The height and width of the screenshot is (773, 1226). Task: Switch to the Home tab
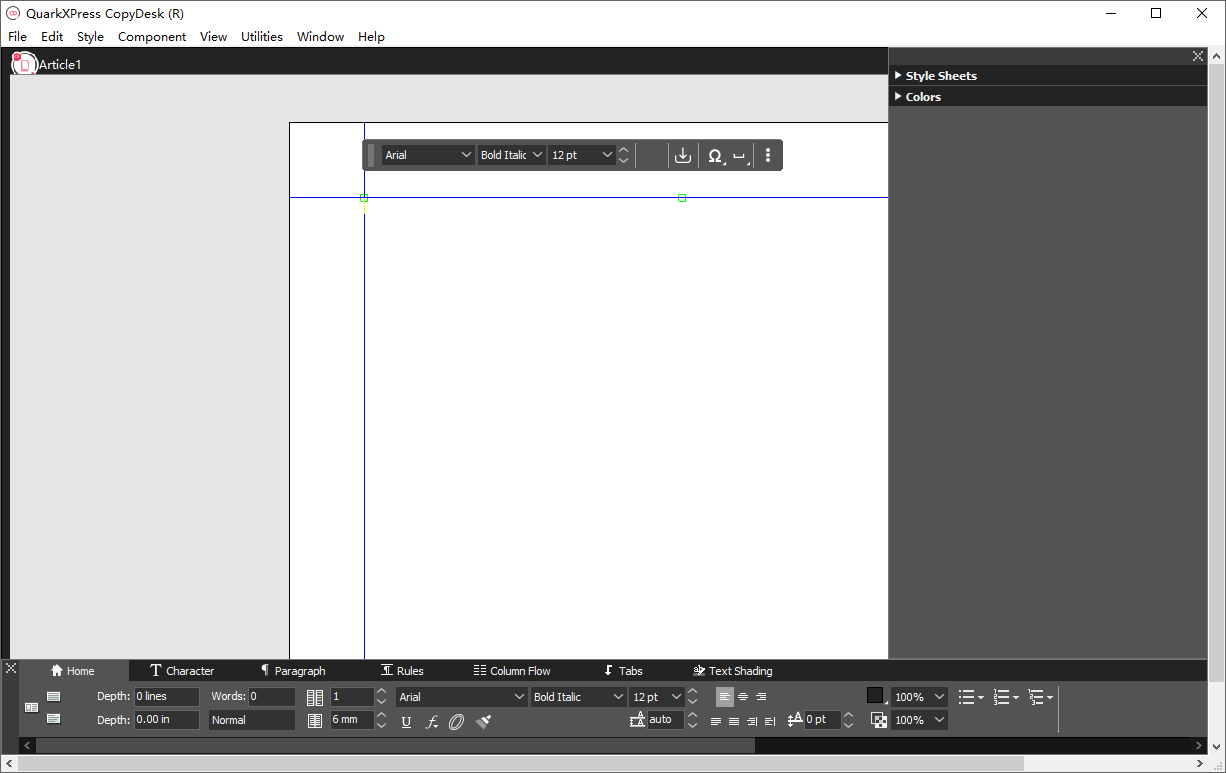[x=73, y=671]
